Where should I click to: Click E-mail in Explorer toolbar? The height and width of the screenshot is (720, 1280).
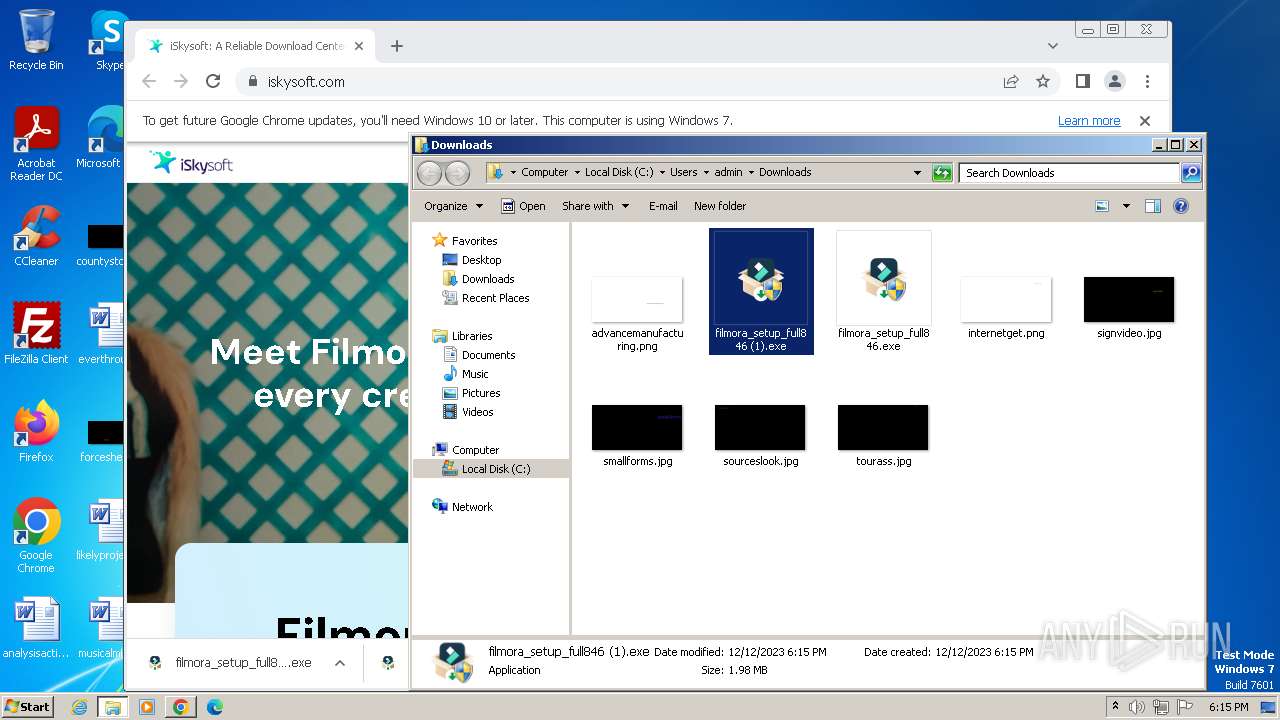click(x=663, y=206)
